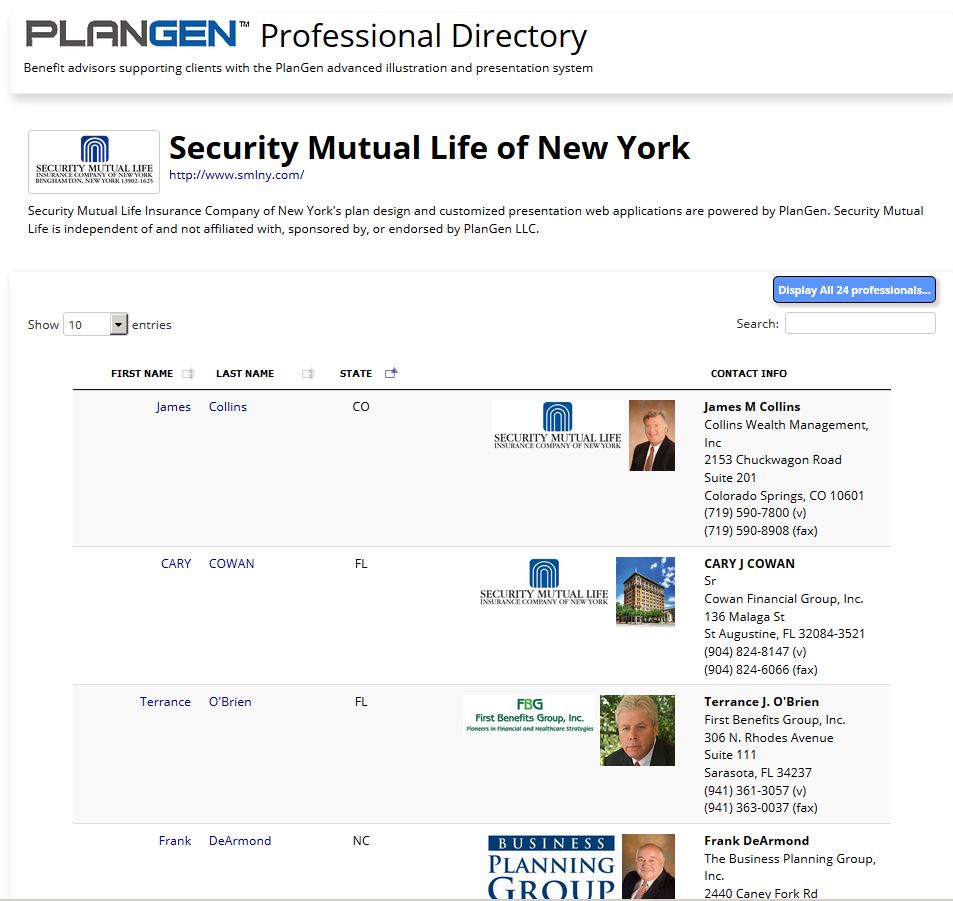Click the LAST NAME column header

(245, 373)
